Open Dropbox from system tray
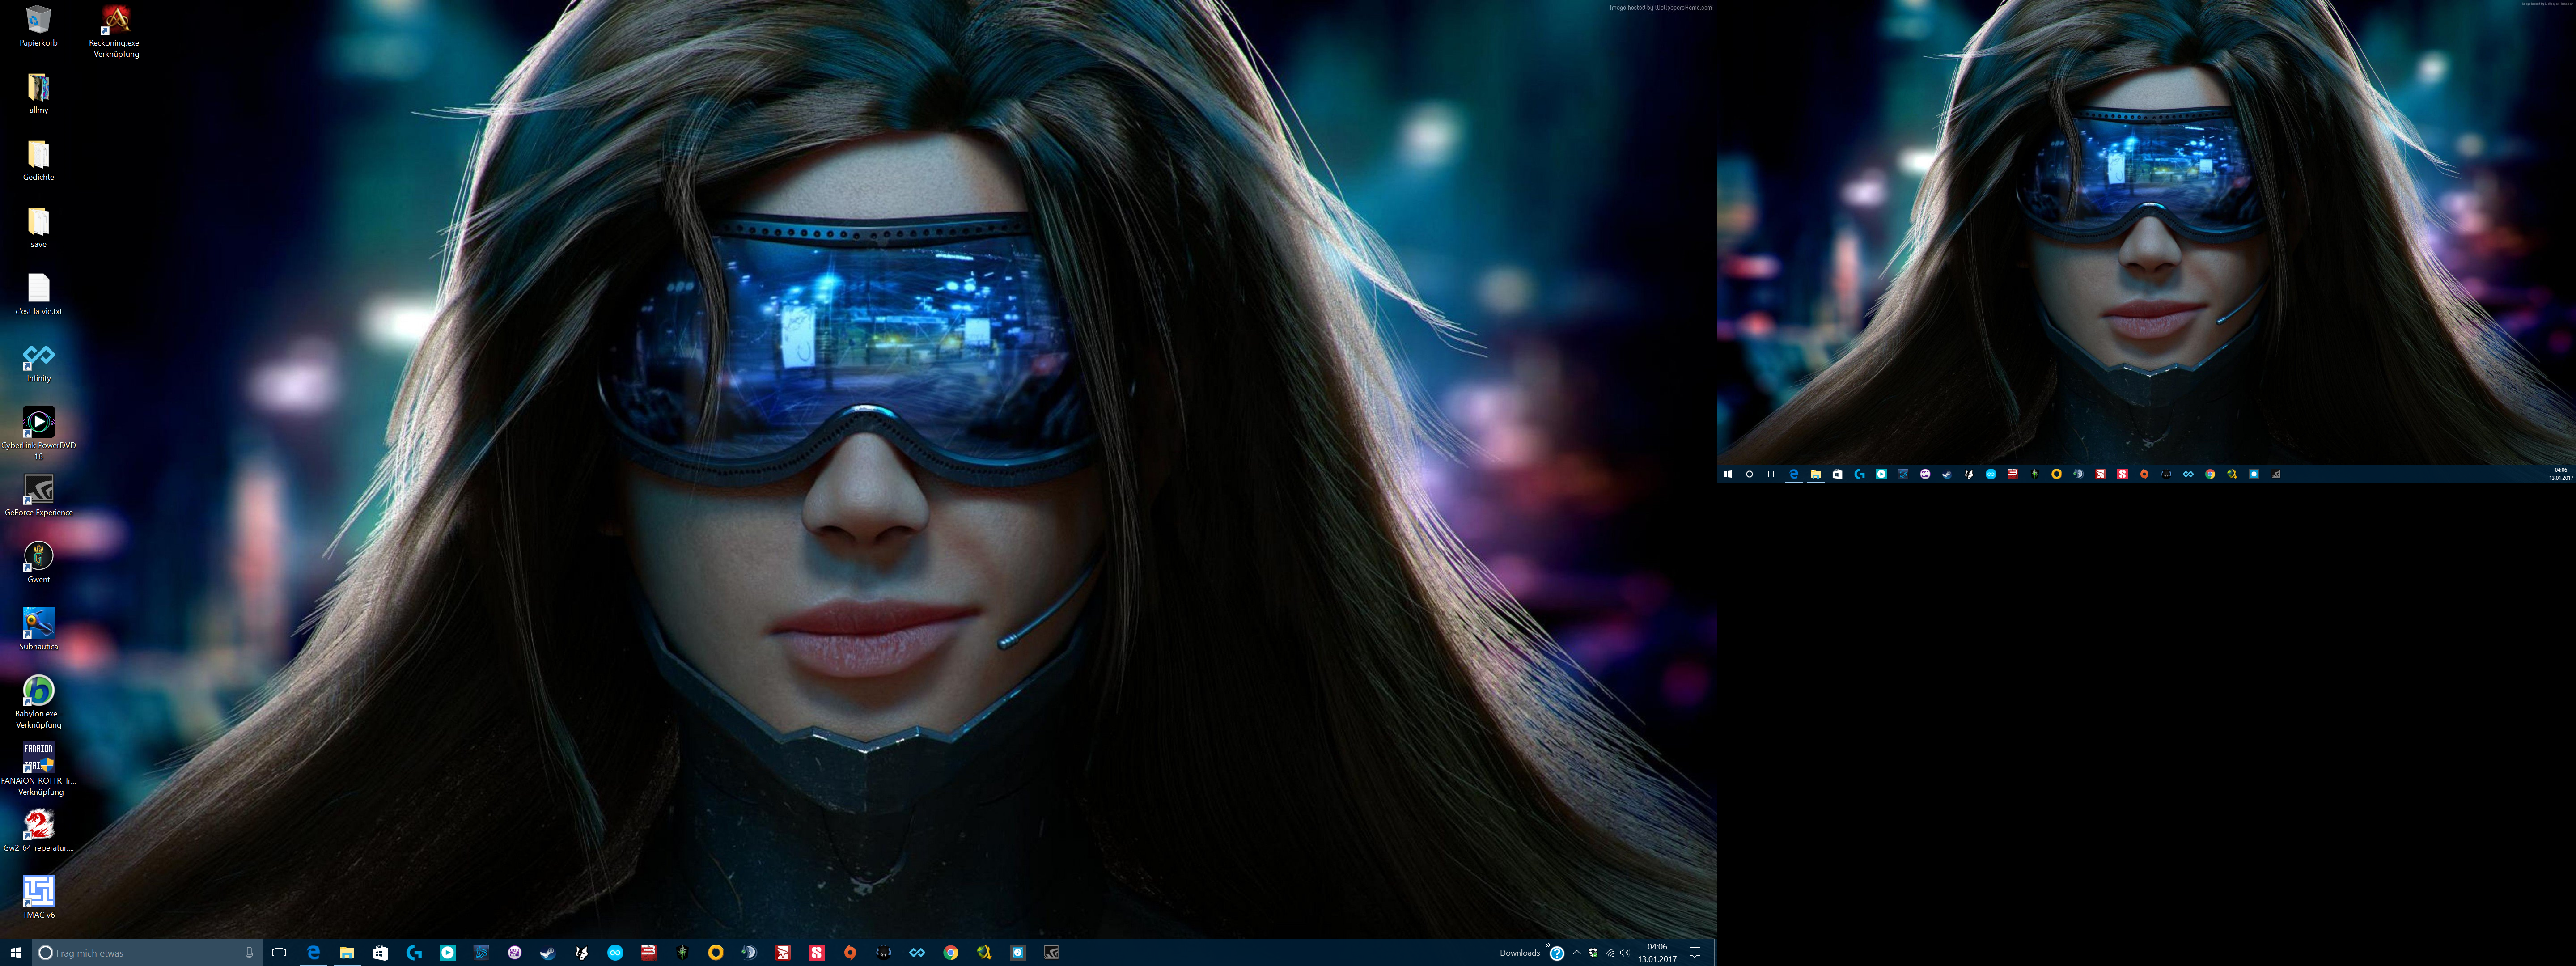This screenshot has width=2576, height=966. click(x=1593, y=953)
